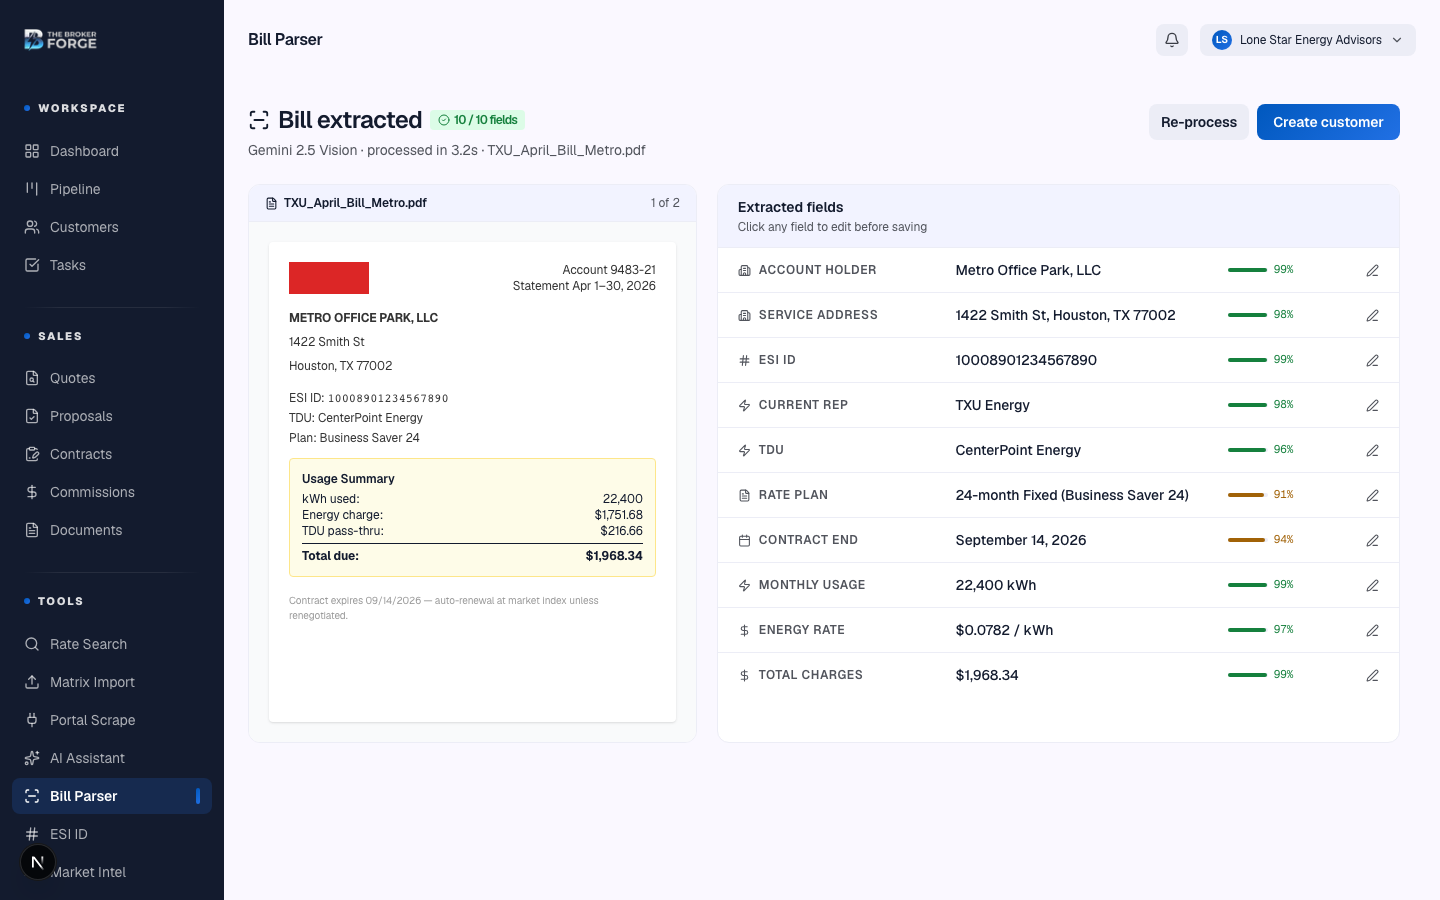Click the Matrix Import upload icon
This screenshot has height=900, width=1440.
[32, 682]
